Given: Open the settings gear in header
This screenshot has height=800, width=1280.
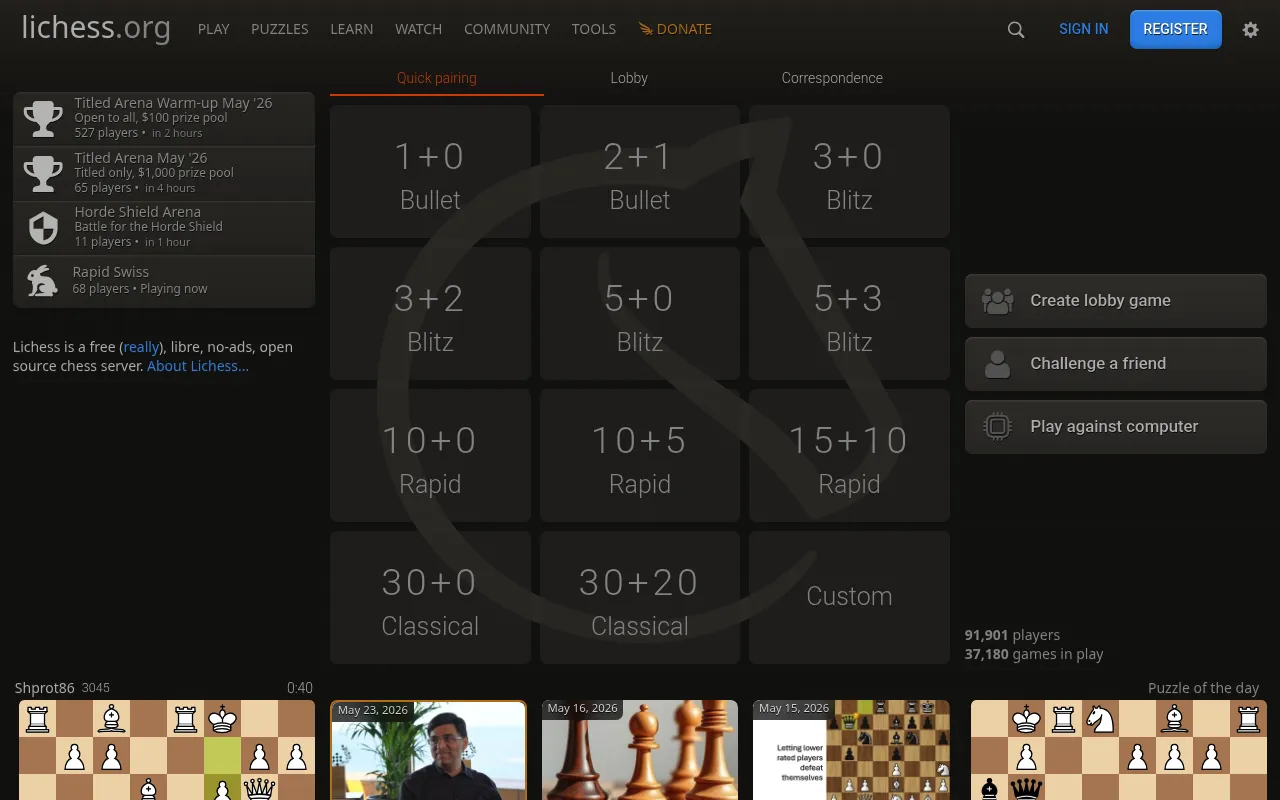Looking at the screenshot, I should click(x=1250, y=30).
